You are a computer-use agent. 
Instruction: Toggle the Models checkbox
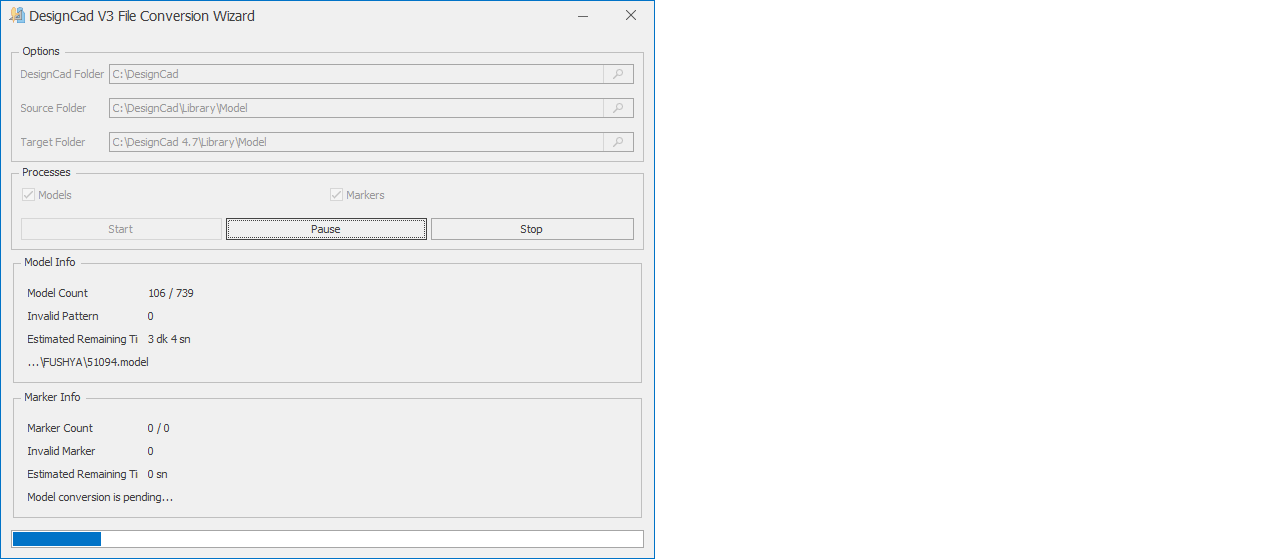click(x=29, y=195)
